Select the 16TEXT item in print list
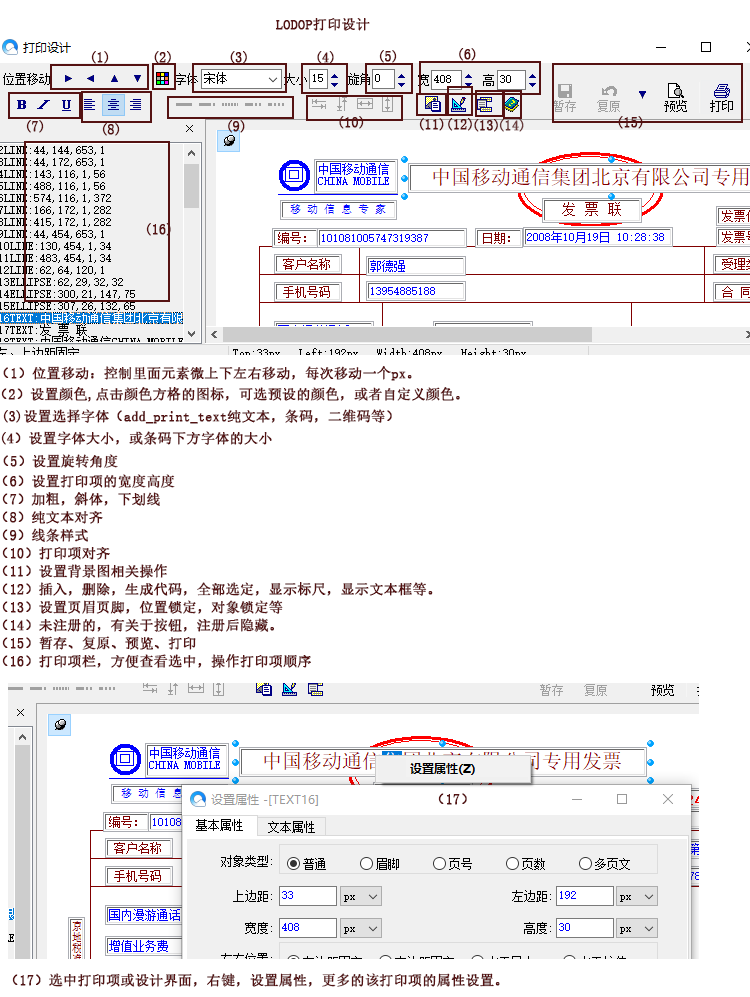 pos(92,318)
